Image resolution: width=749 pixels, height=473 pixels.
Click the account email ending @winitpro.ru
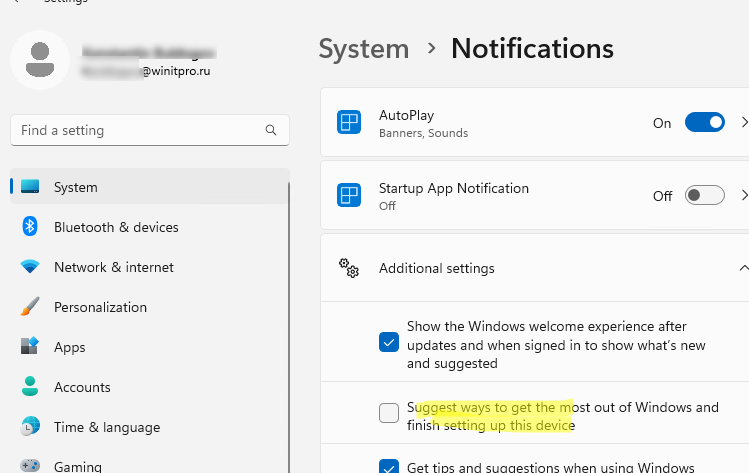click(x=146, y=72)
